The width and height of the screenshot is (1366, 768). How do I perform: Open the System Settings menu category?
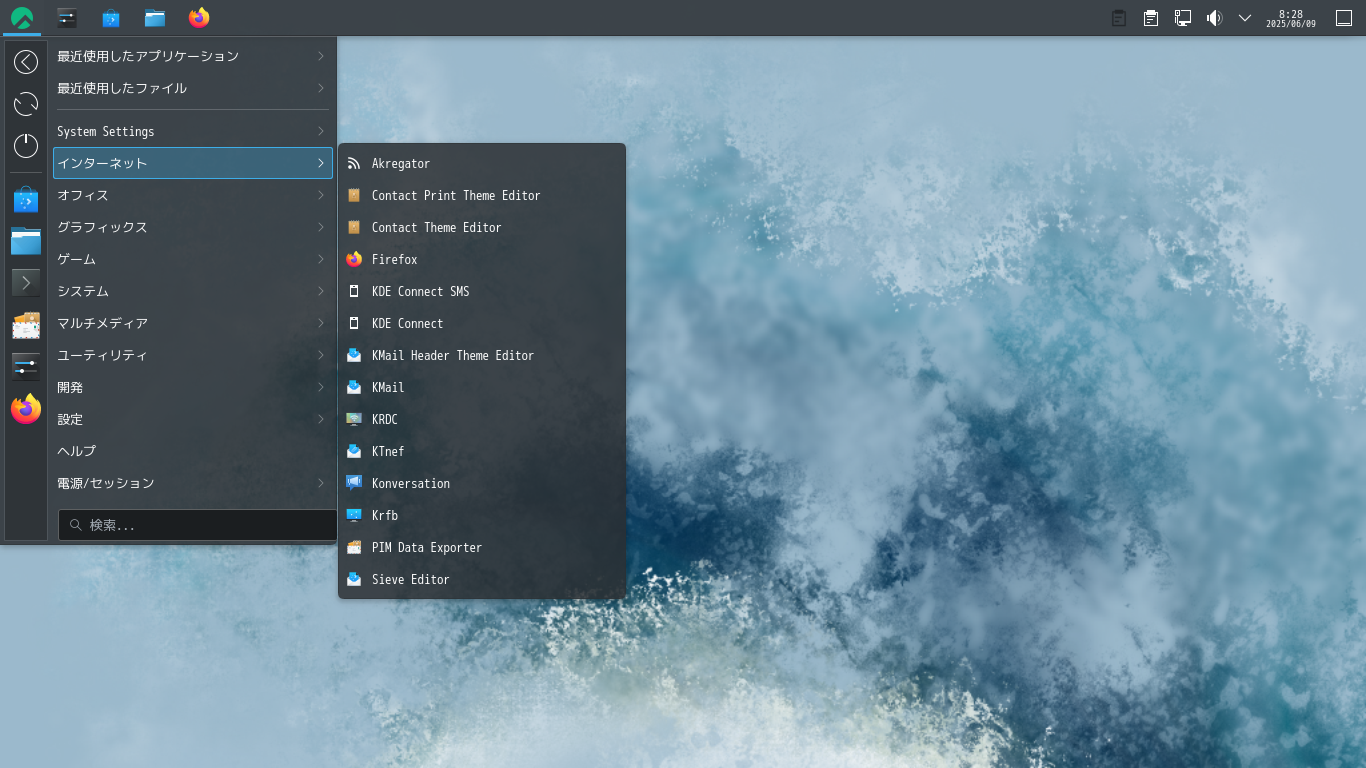pyautogui.click(x=193, y=131)
